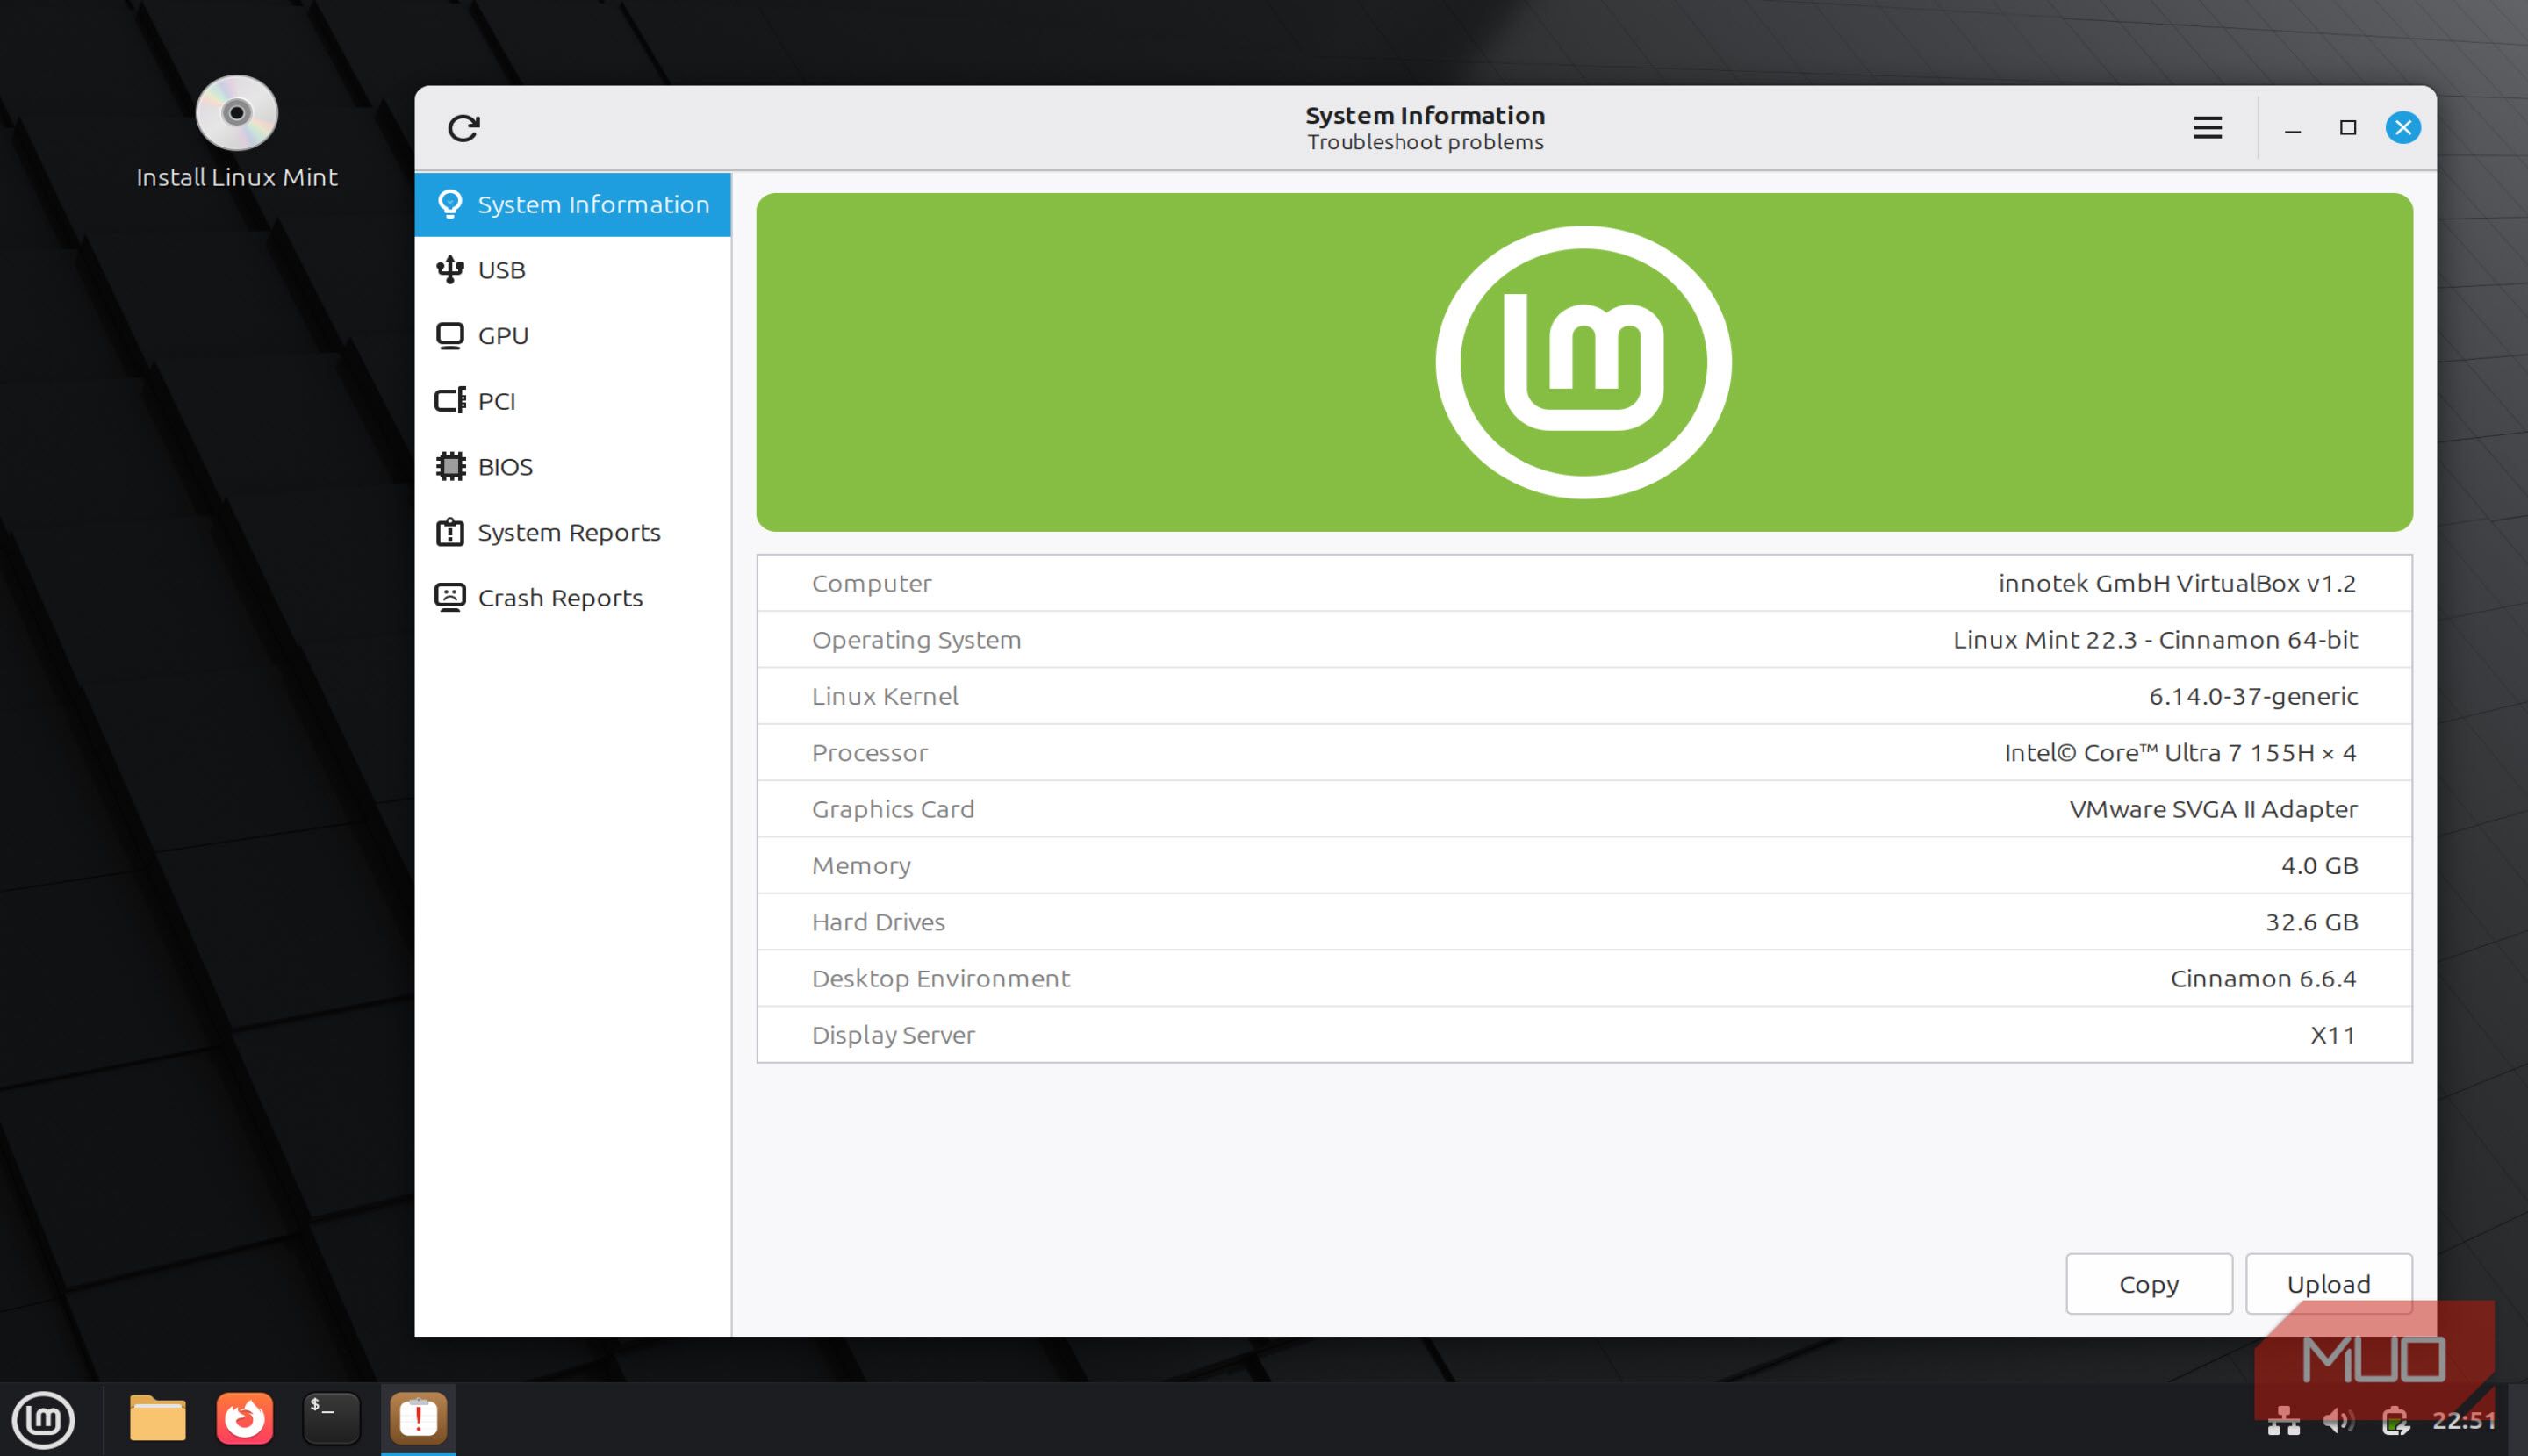Open the PCI section in the sidebar
The image size is (2528, 1456).
point(573,401)
